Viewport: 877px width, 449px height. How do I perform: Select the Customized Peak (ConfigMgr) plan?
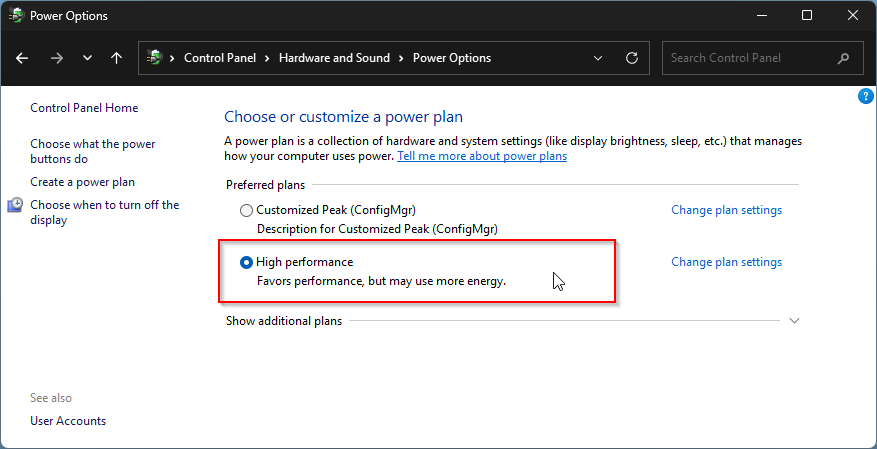(247, 211)
